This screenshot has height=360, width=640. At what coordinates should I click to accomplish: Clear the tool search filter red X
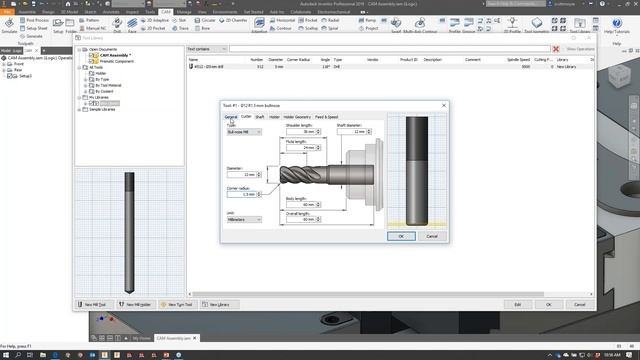[556, 49]
